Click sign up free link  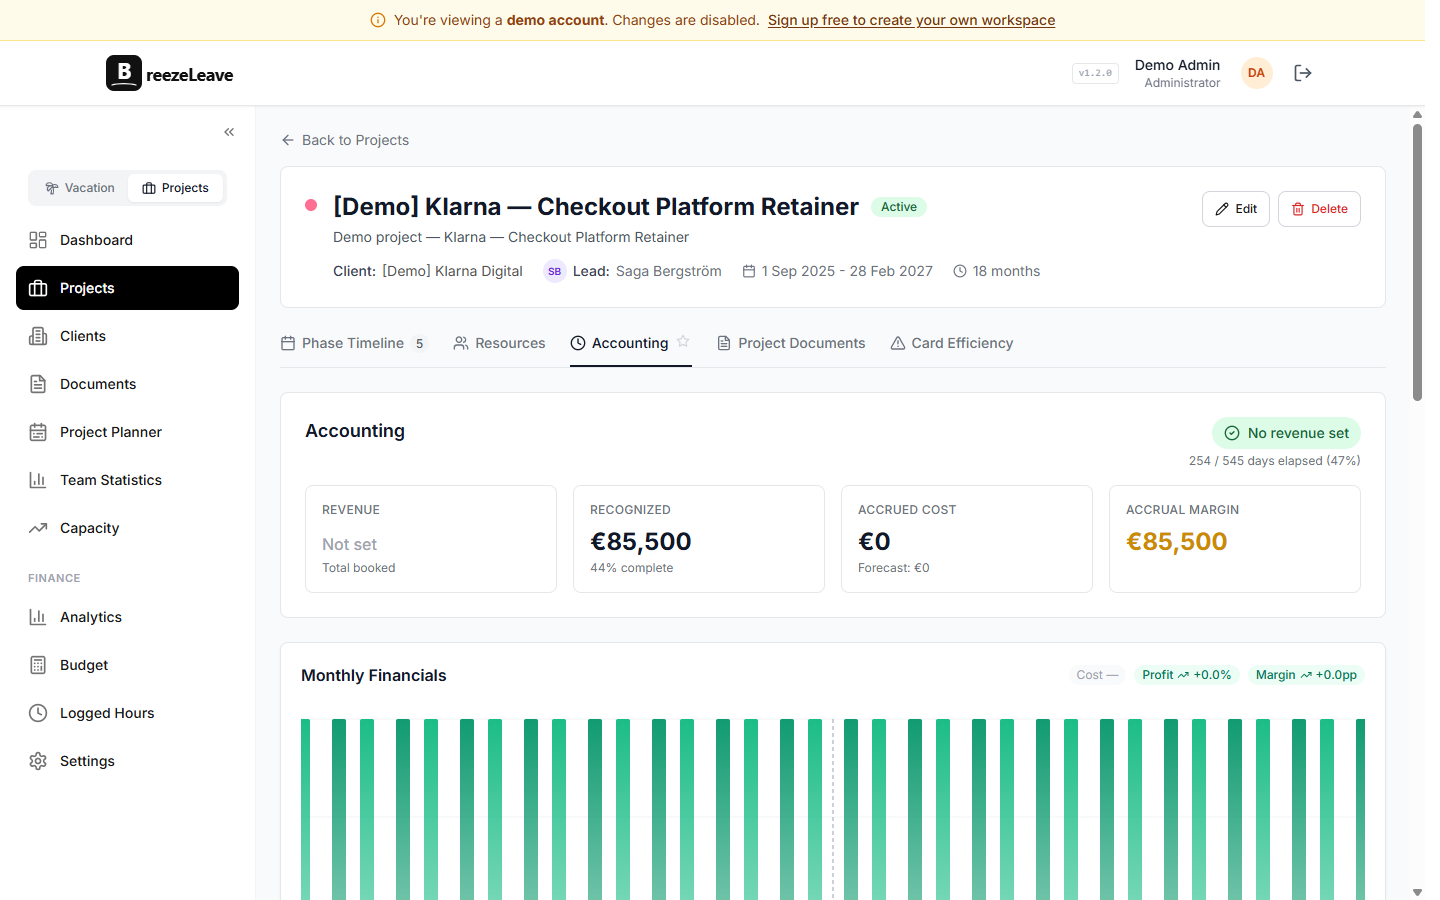click(x=911, y=20)
